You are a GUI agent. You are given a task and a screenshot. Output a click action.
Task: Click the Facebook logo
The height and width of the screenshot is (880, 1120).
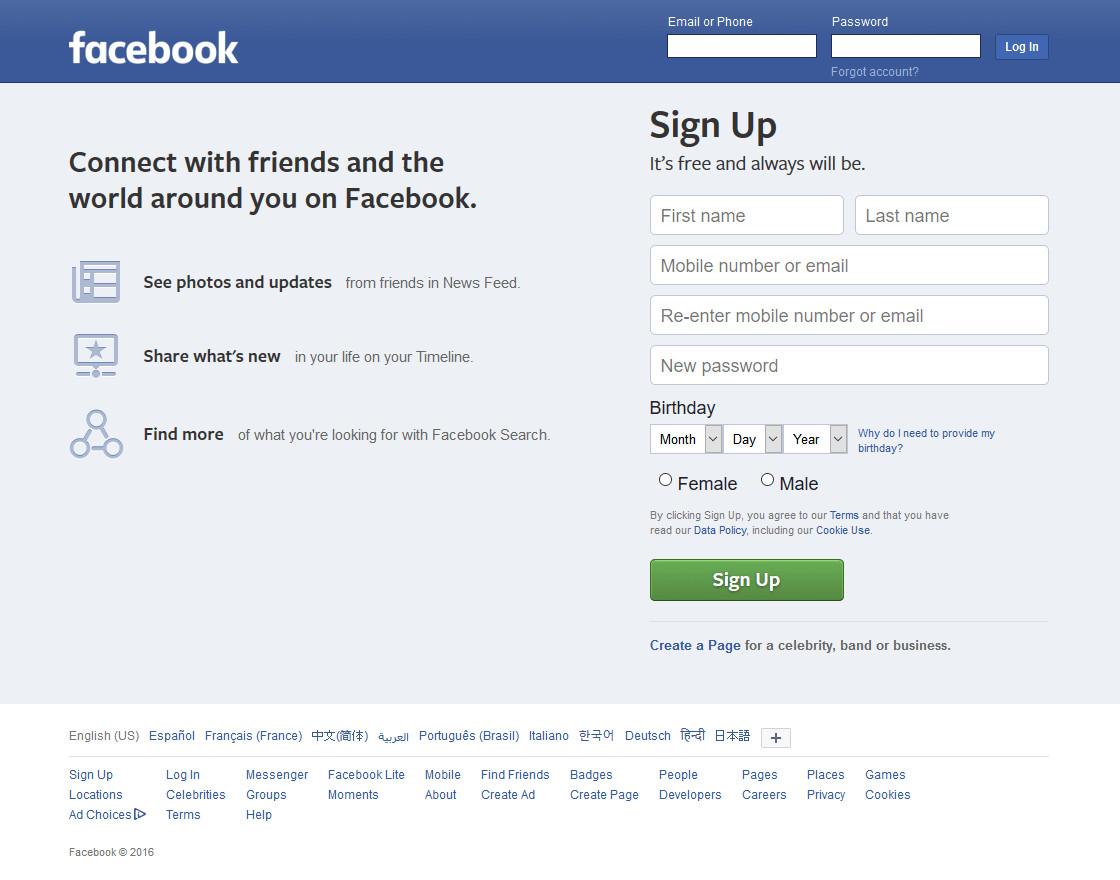pyautogui.click(x=154, y=48)
